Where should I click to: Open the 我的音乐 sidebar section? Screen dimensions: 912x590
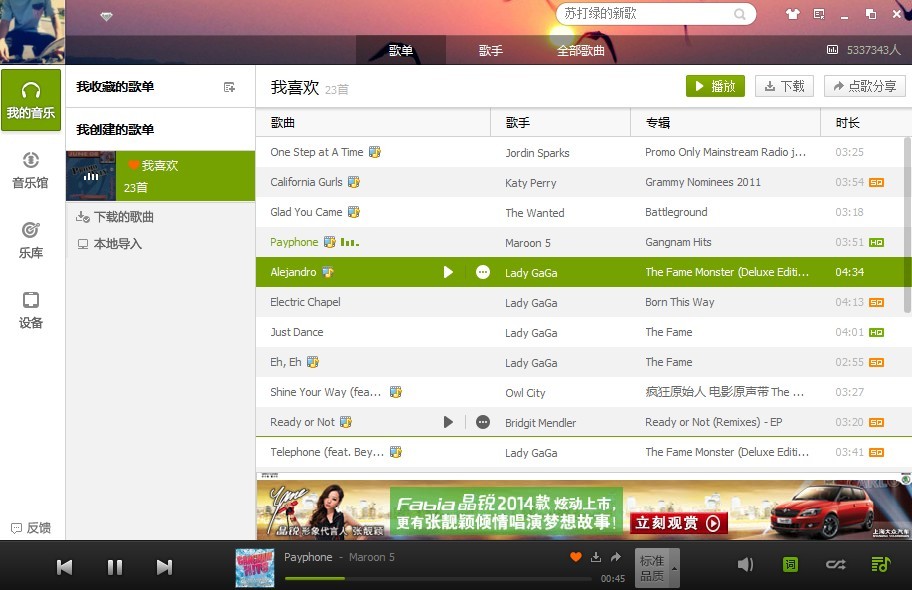pos(31,100)
